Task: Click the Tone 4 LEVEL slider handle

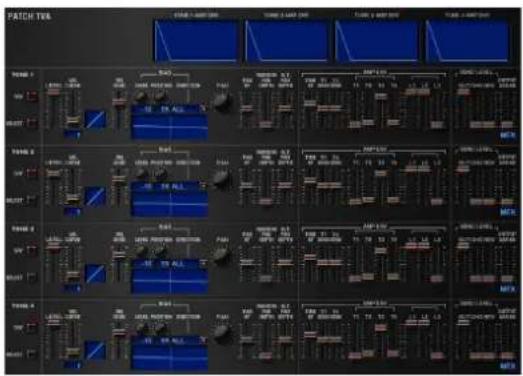Action: [x=53, y=323]
